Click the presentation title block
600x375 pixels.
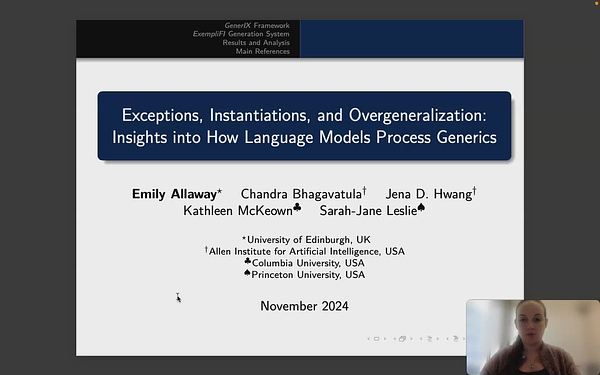point(304,126)
